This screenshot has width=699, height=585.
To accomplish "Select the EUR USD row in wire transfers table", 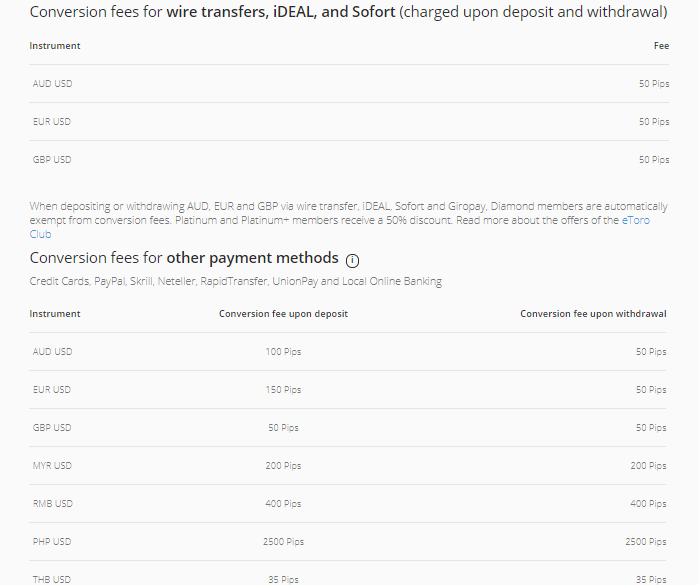I will 349,122.
